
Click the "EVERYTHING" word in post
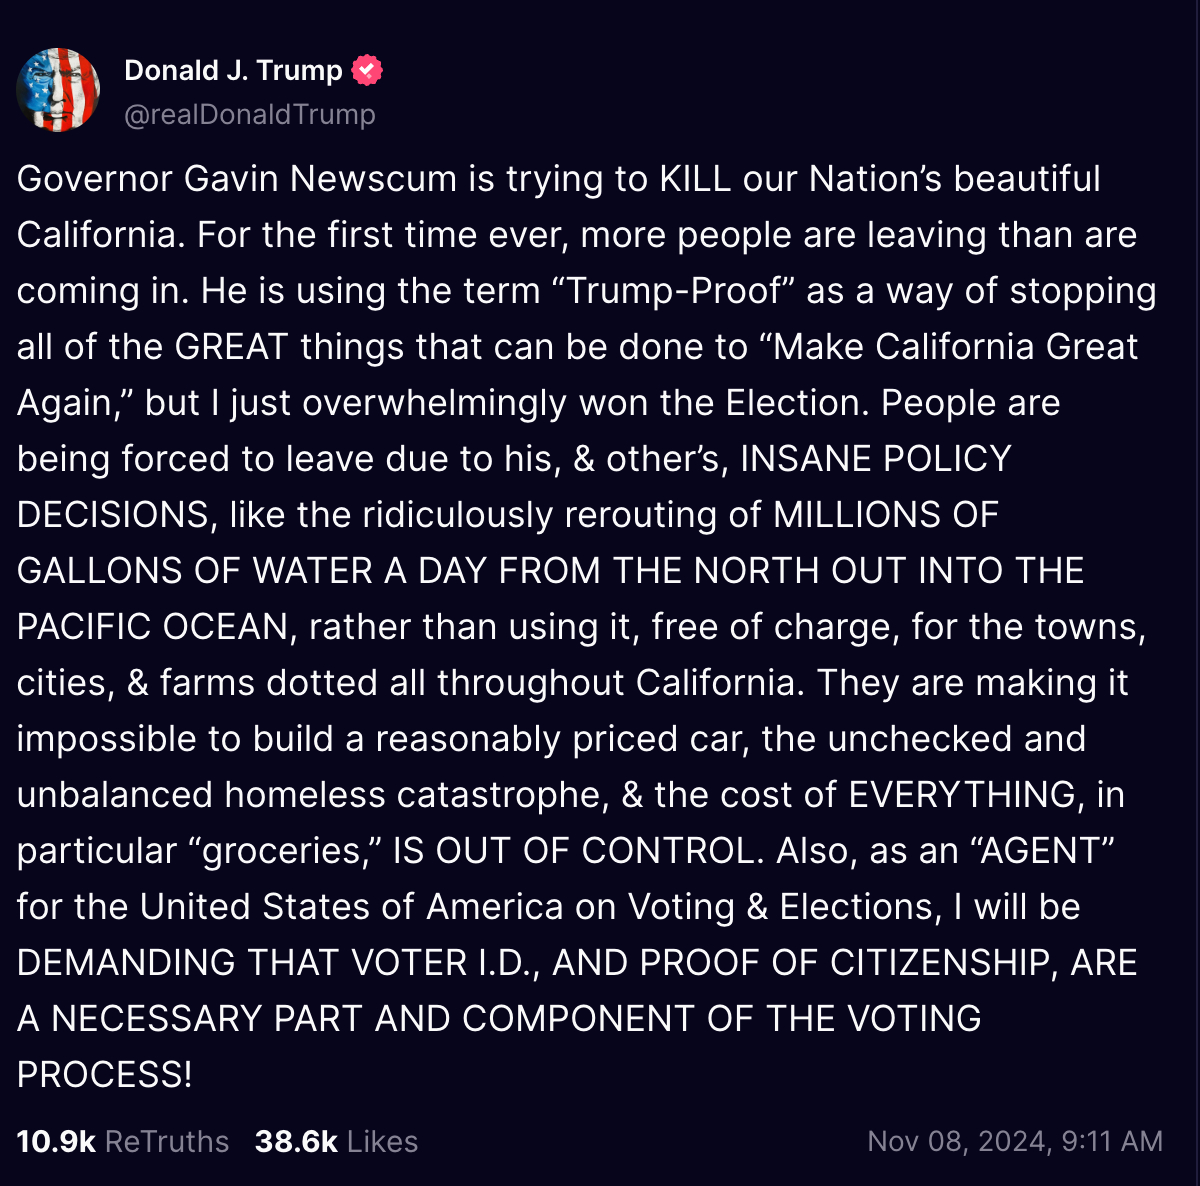coord(963,795)
